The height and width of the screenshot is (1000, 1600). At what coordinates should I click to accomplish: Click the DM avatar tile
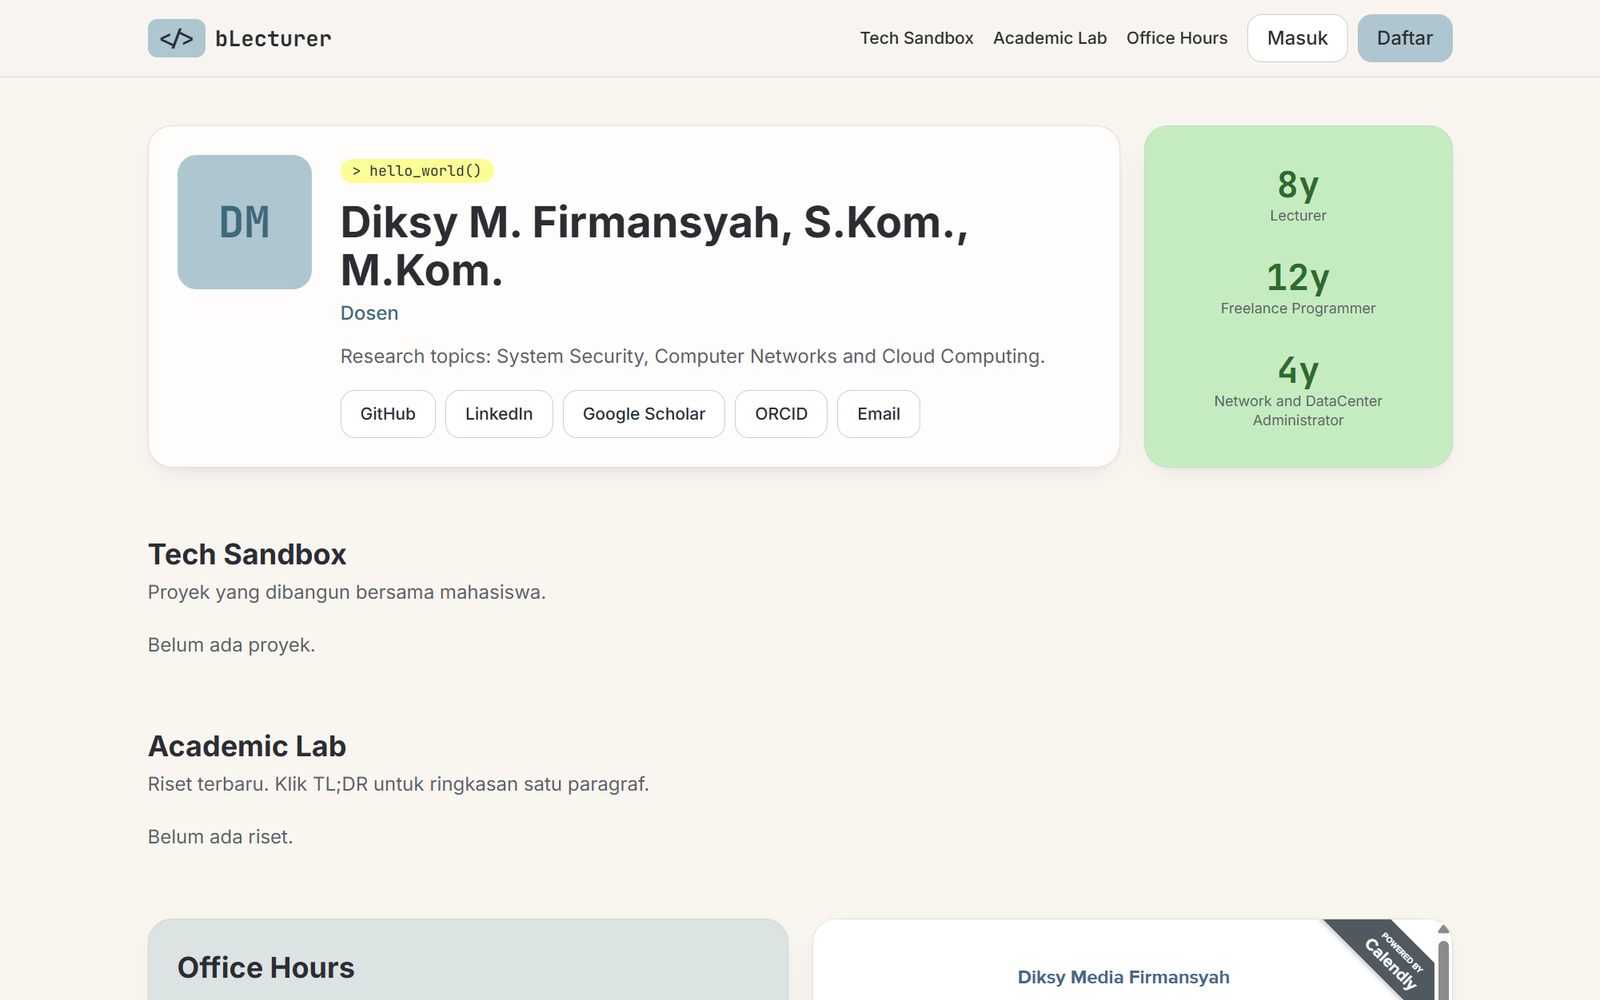click(x=245, y=222)
